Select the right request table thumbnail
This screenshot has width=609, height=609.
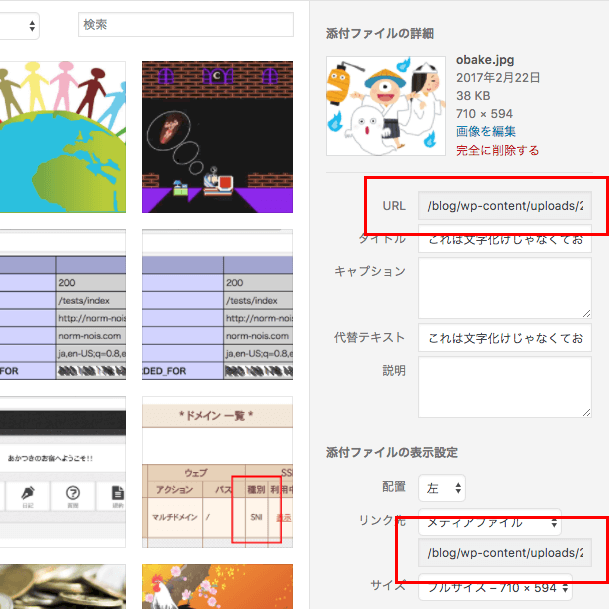tap(217, 305)
